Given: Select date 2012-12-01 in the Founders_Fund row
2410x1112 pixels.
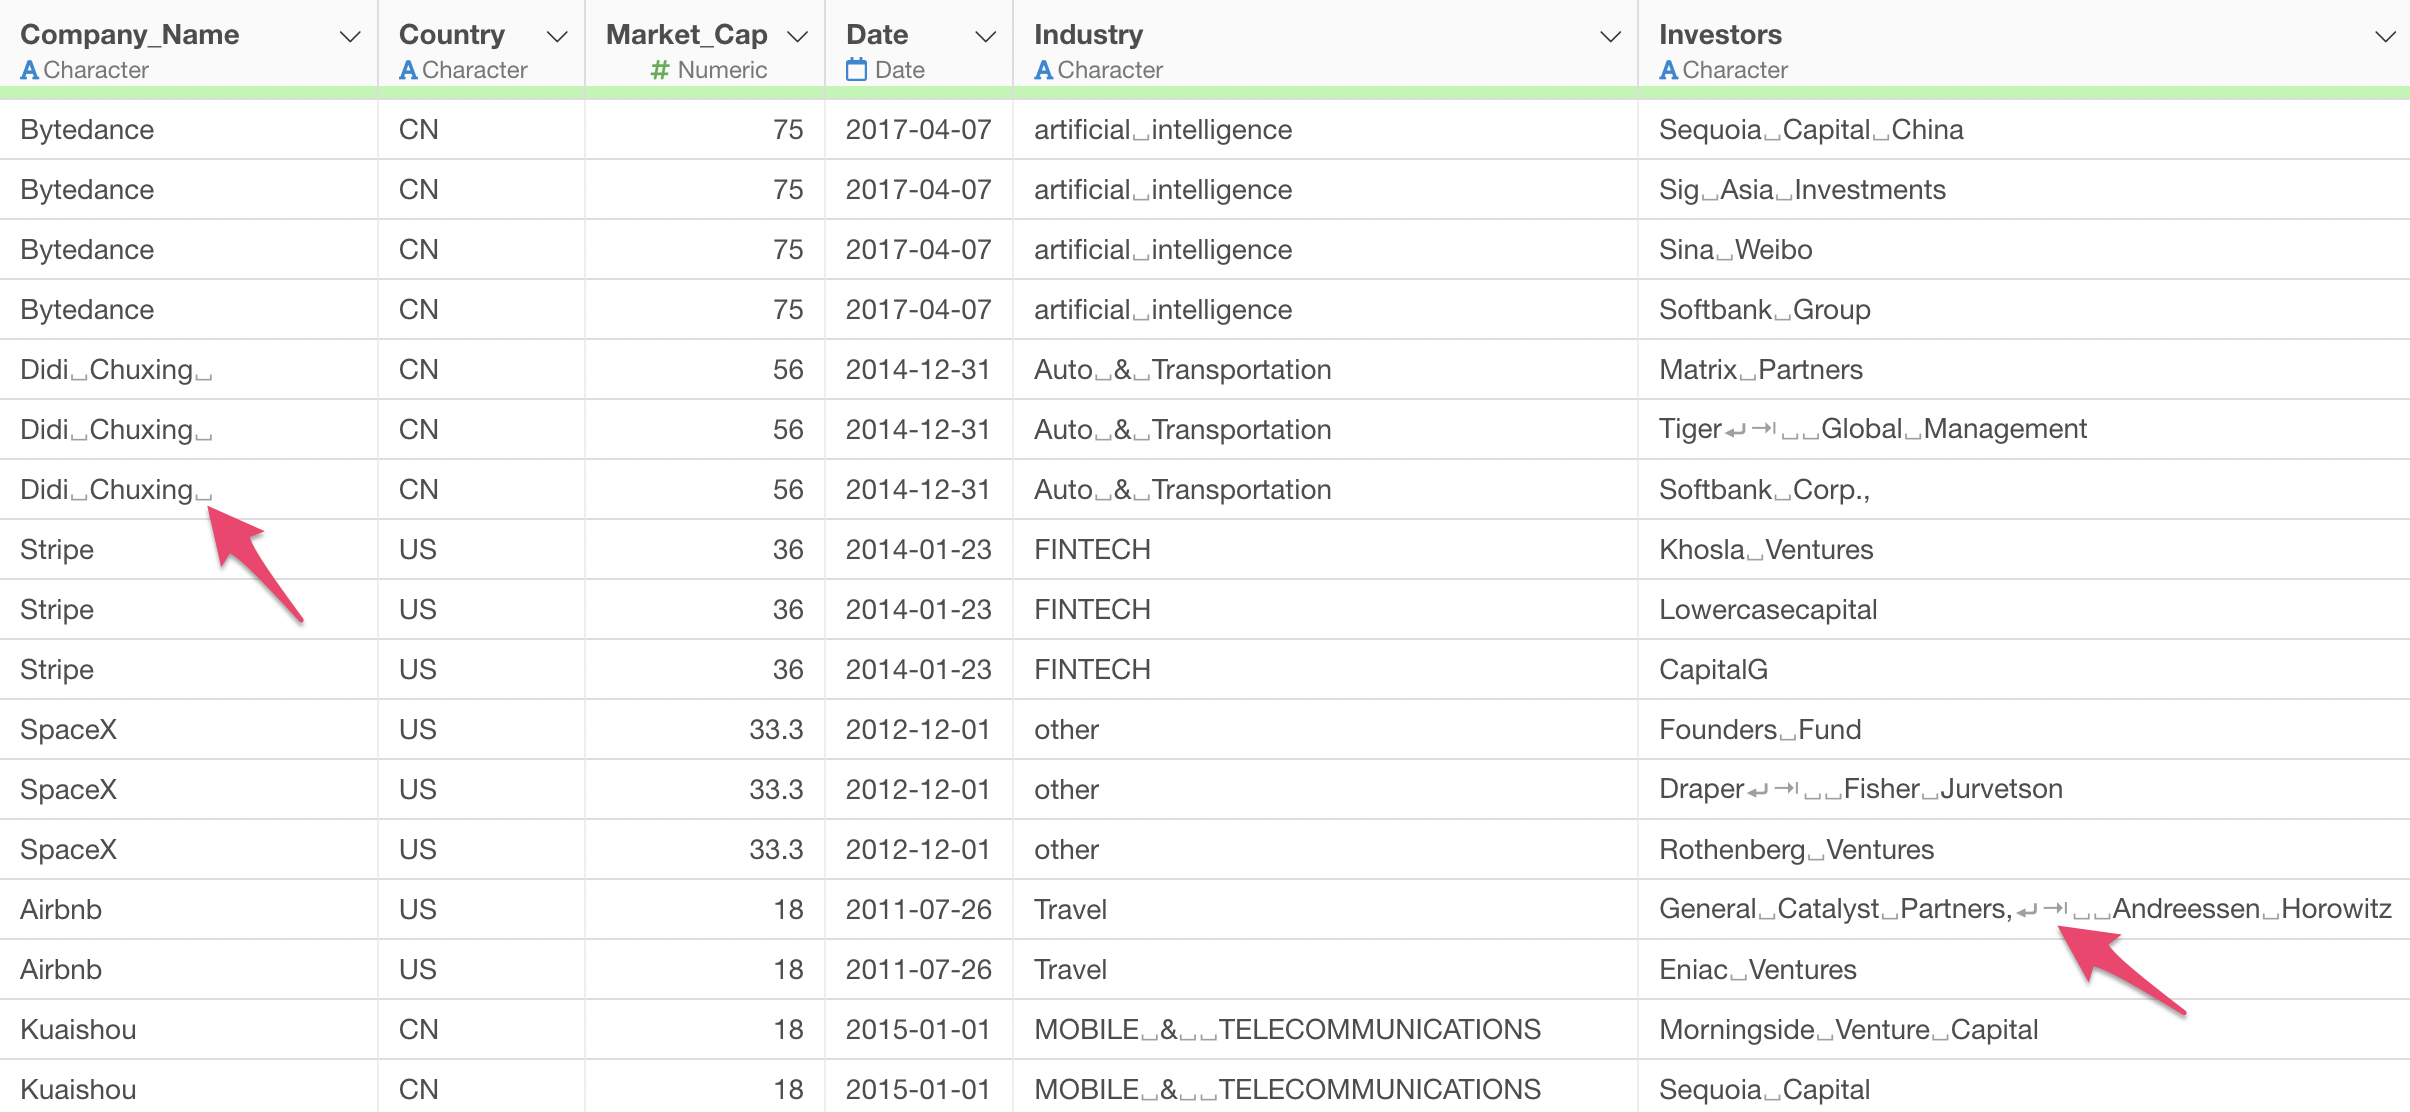Looking at the screenshot, I should (x=919, y=730).
